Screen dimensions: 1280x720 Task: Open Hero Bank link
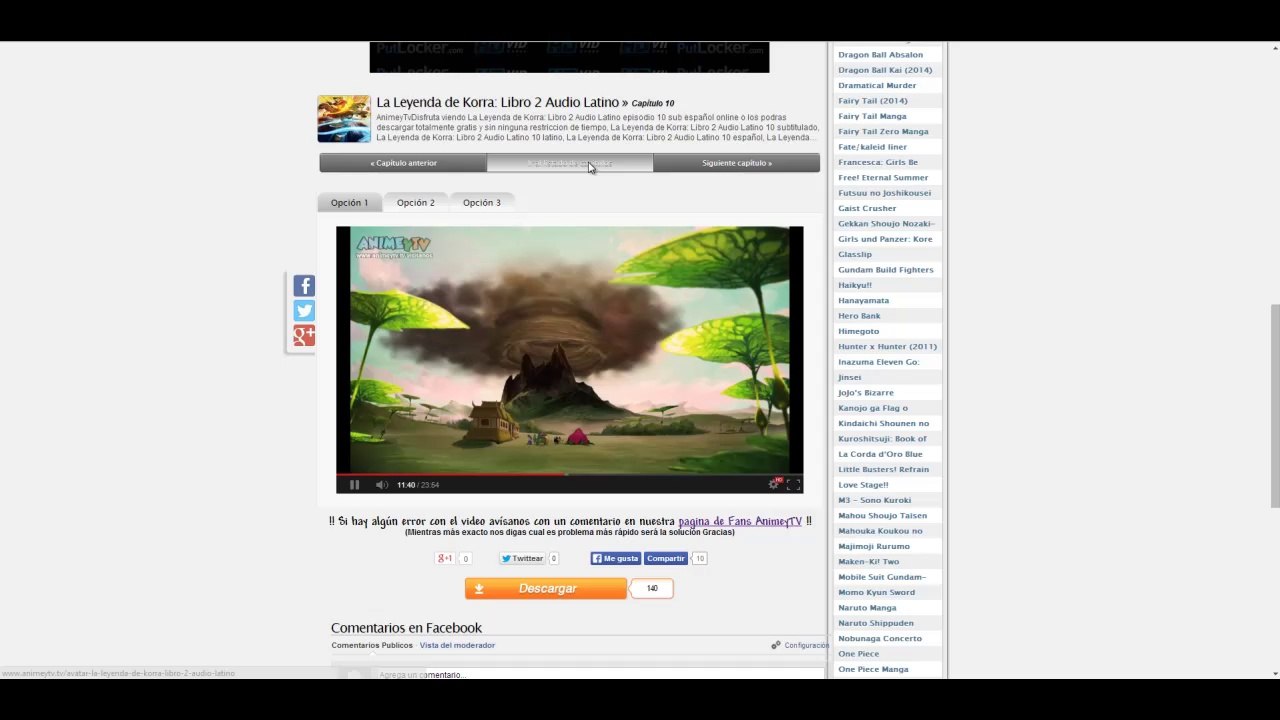tap(859, 316)
